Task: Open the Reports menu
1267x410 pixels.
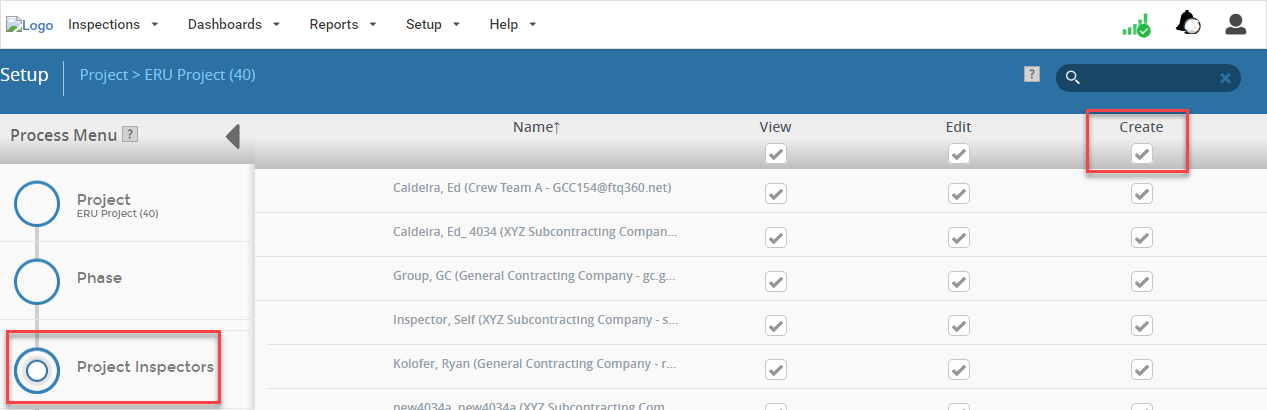Action: coord(343,24)
